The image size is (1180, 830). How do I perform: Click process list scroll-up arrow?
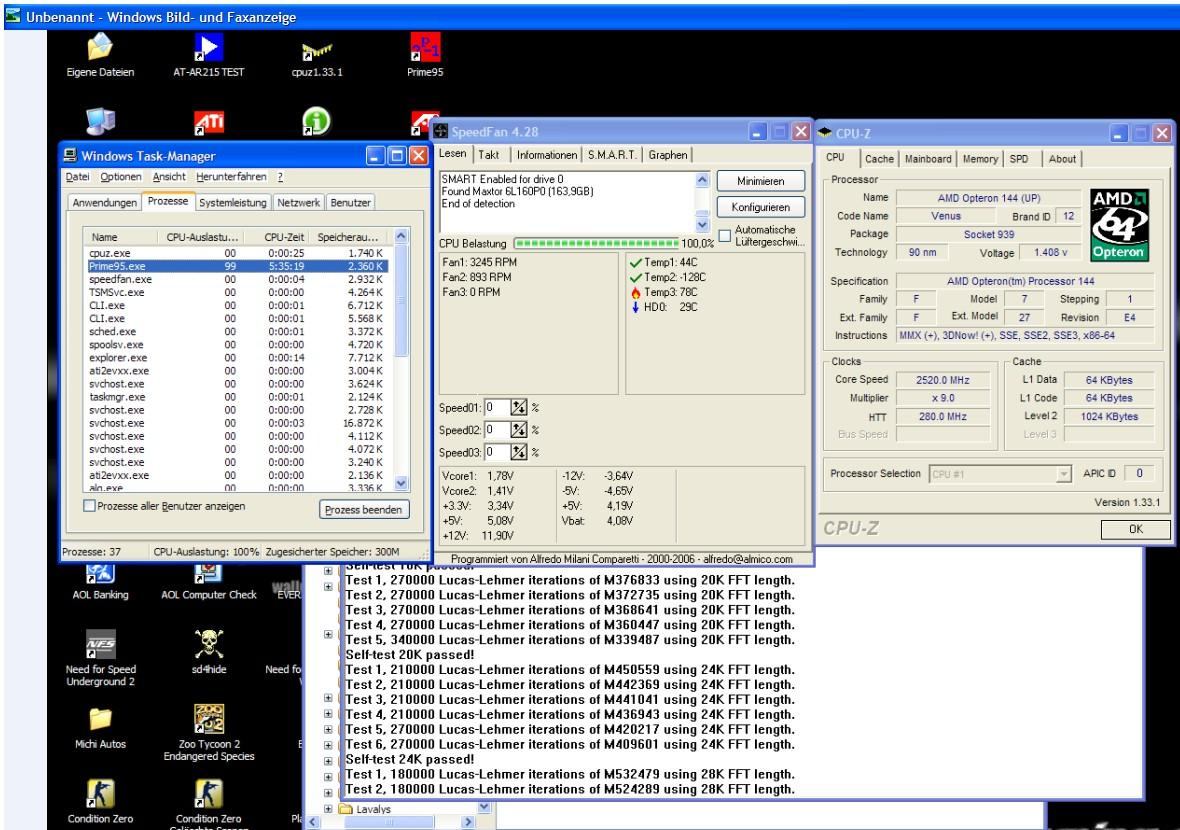point(401,236)
